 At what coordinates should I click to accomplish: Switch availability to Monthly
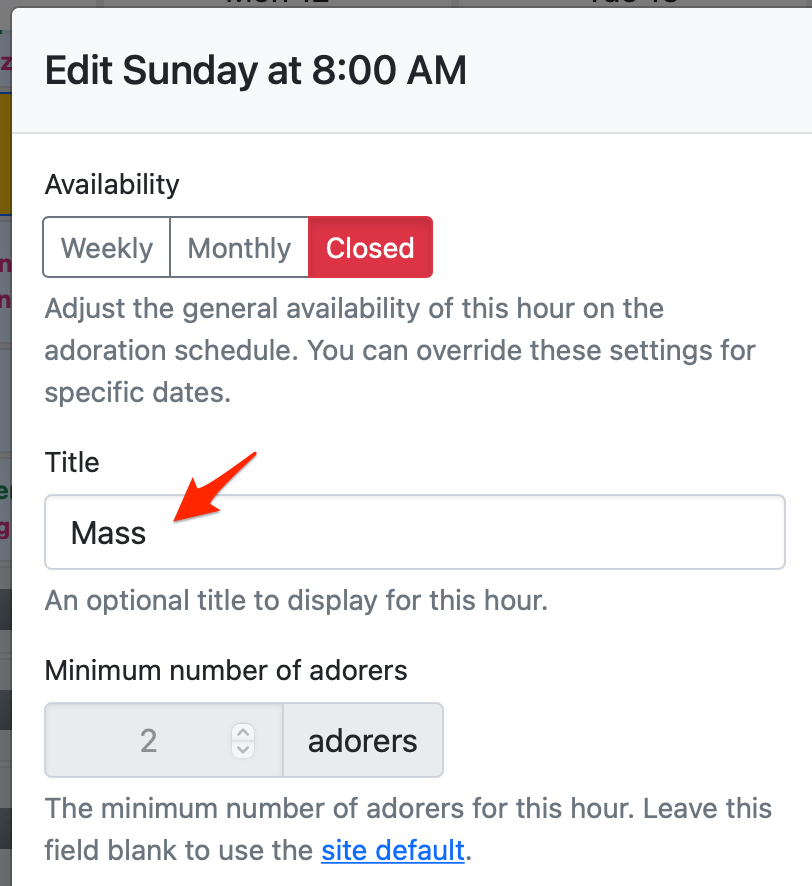239,248
